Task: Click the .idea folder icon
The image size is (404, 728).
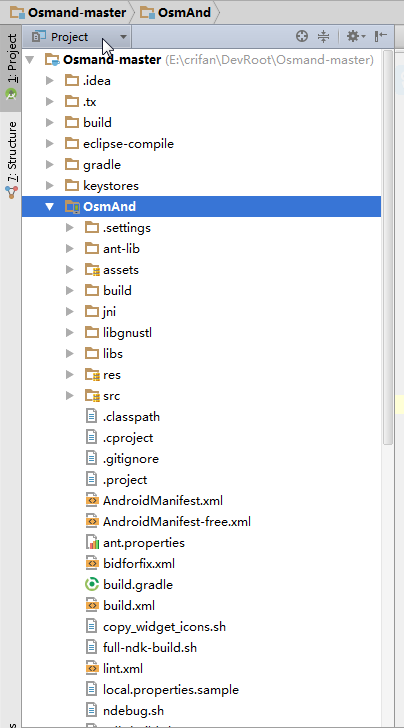Action: (x=72, y=81)
